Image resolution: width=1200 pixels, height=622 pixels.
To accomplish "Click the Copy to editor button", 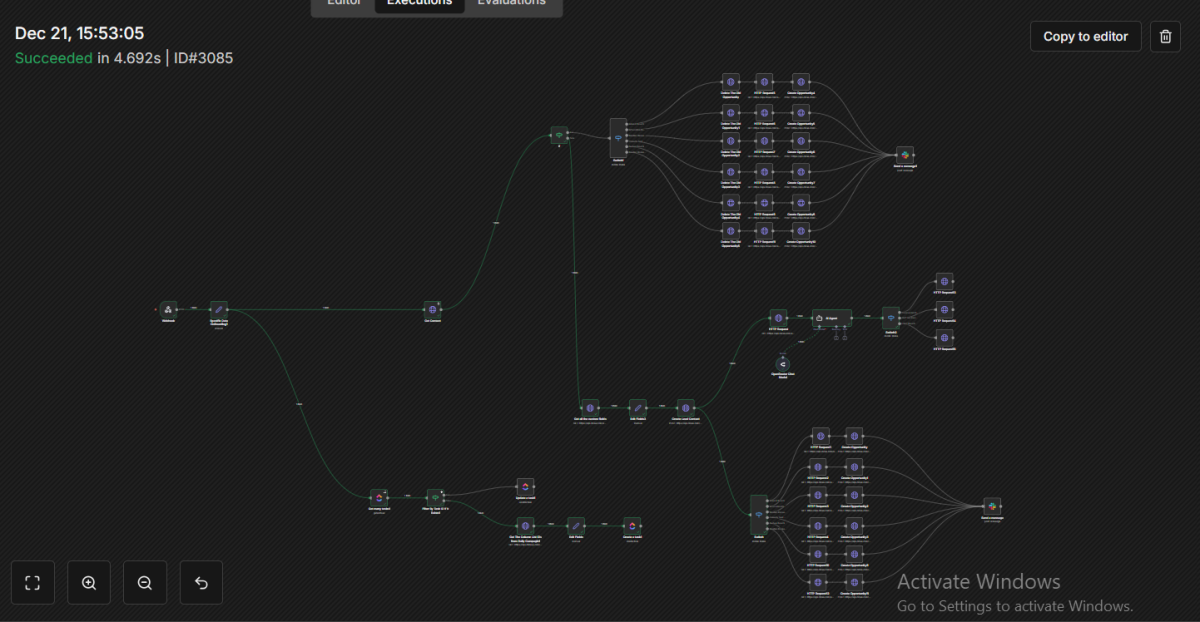I will coord(1085,36).
